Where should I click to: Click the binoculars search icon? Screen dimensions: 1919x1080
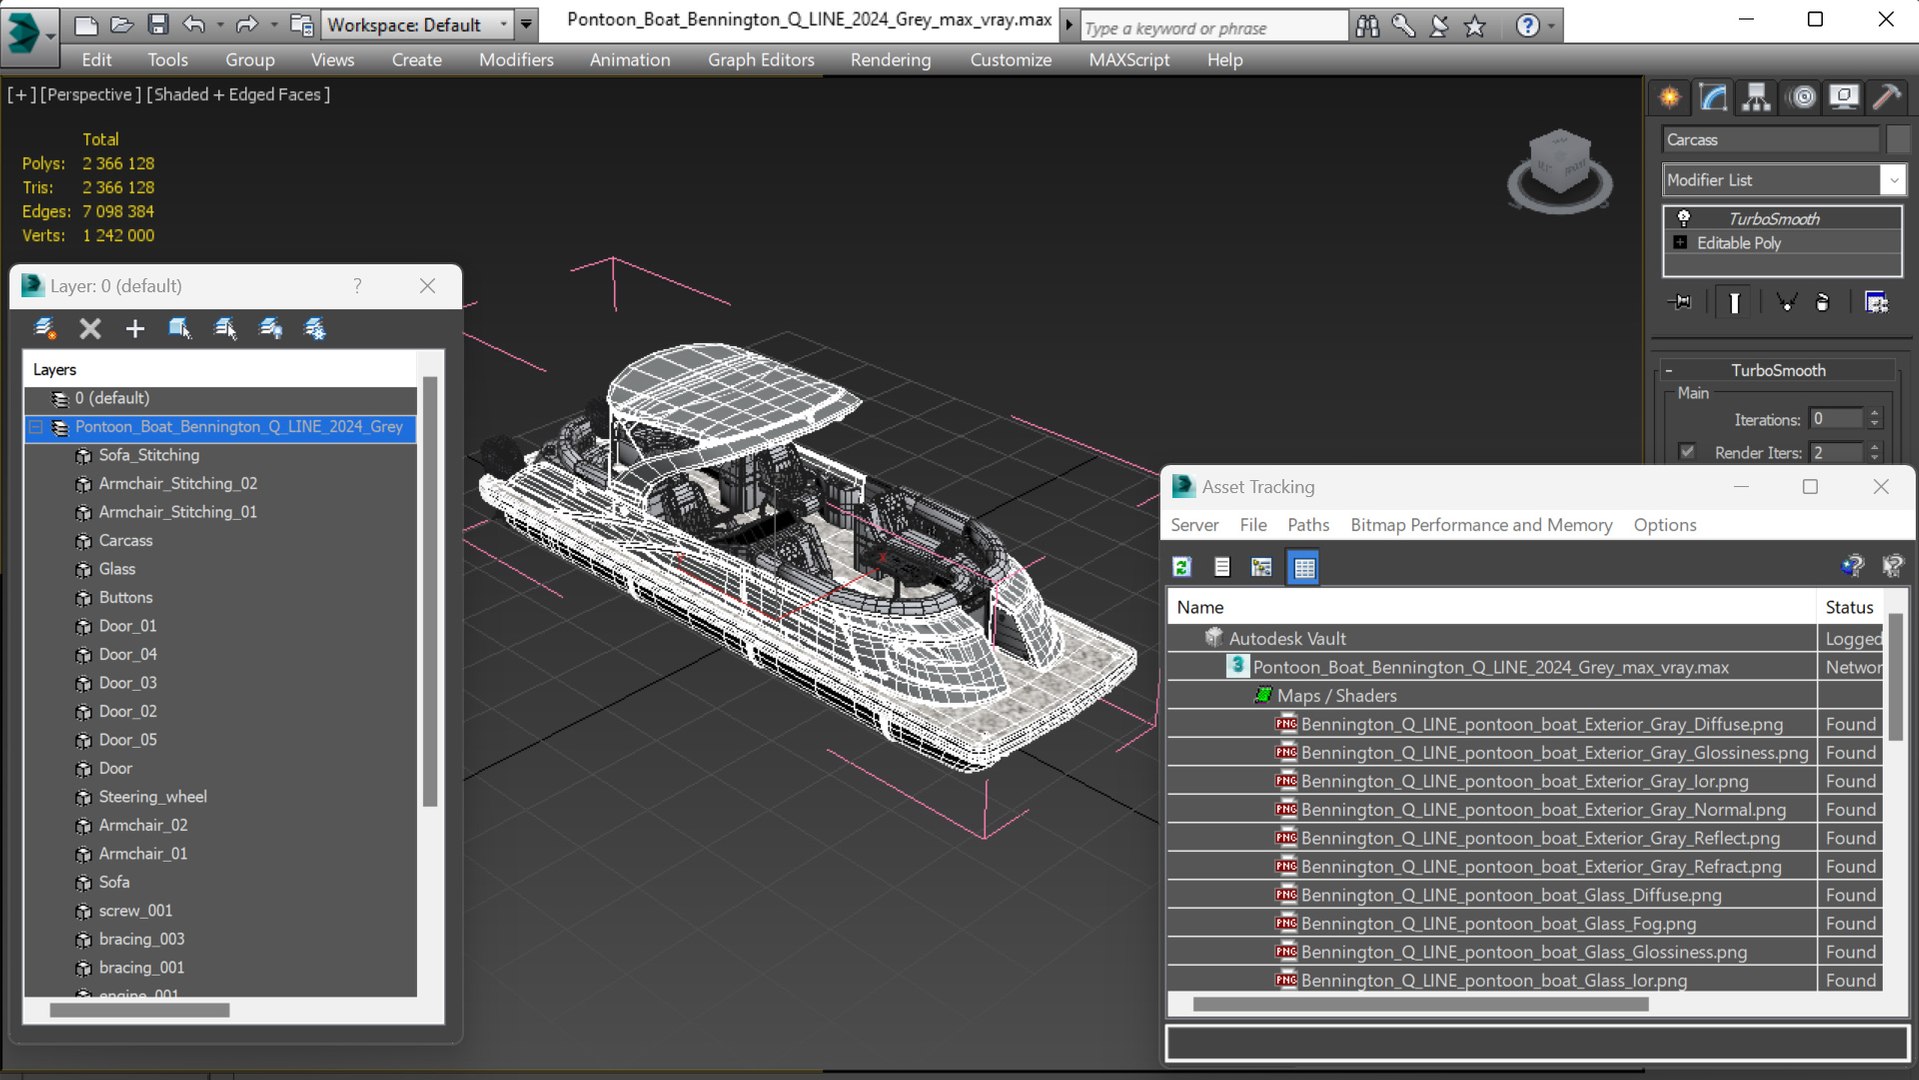tap(1367, 26)
